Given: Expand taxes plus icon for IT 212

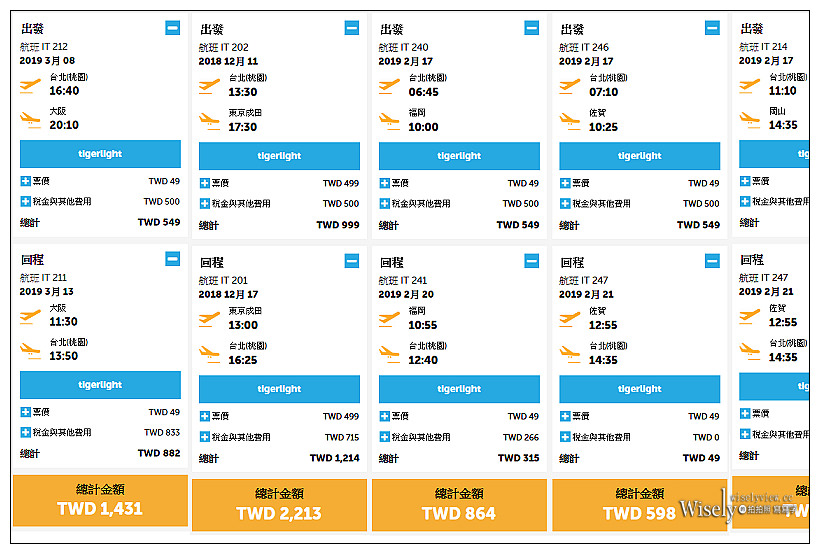Looking at the screenshot, I should point(26,201).
